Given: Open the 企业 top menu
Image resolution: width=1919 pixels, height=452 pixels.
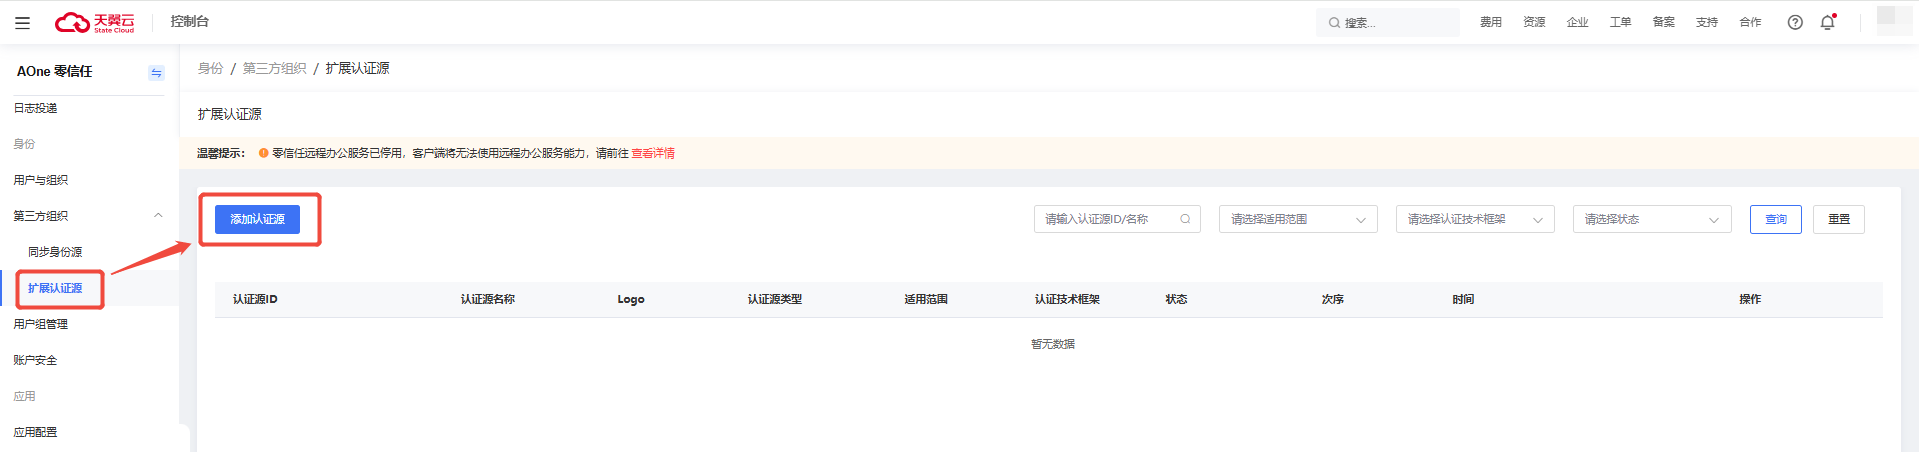Looking at the screenshot, I should point(1577,22).
